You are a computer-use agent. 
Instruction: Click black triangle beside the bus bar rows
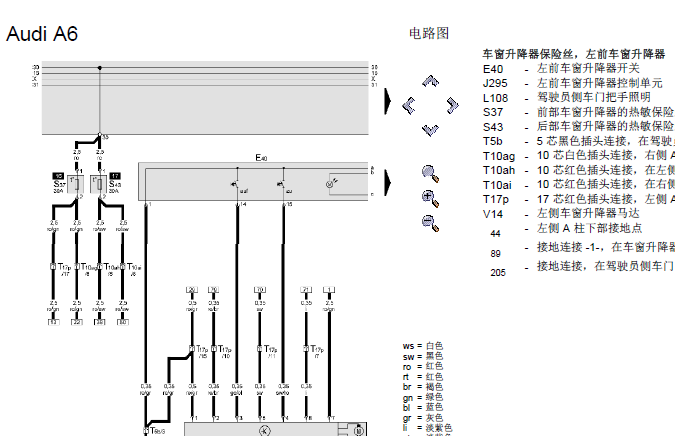coord(387,101)
